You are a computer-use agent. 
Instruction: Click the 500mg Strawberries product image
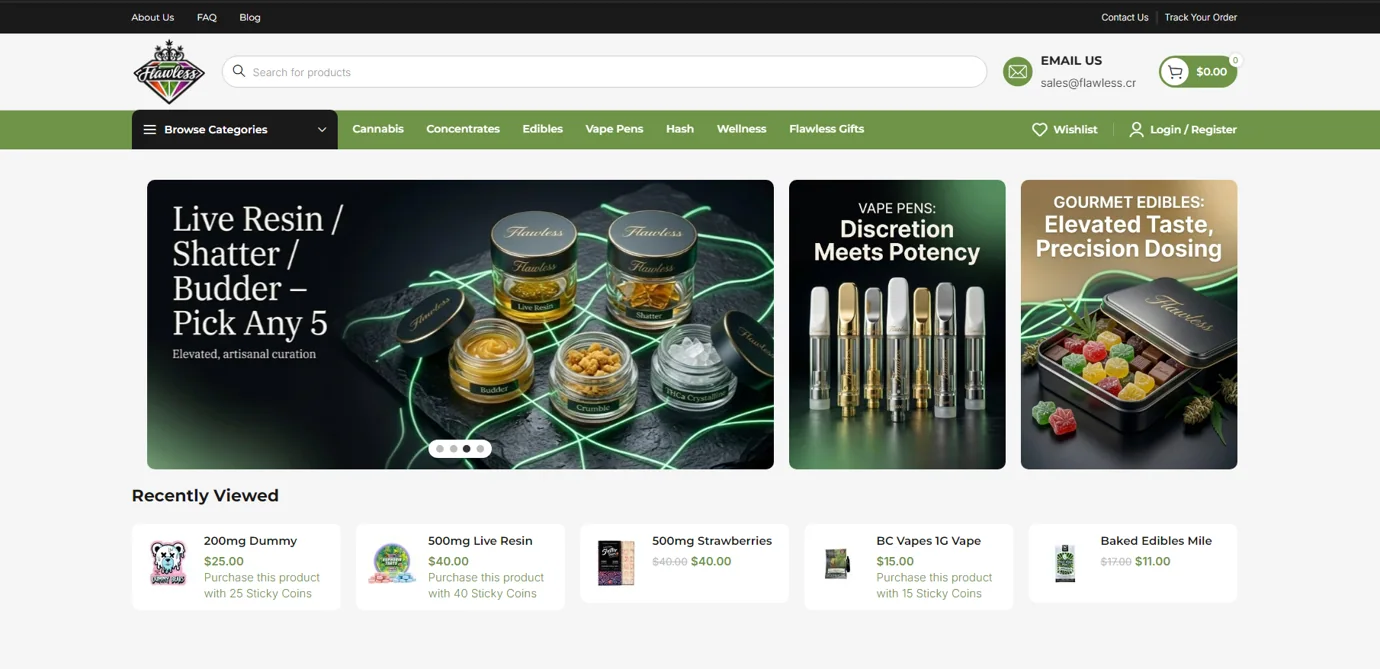(616, 562)
